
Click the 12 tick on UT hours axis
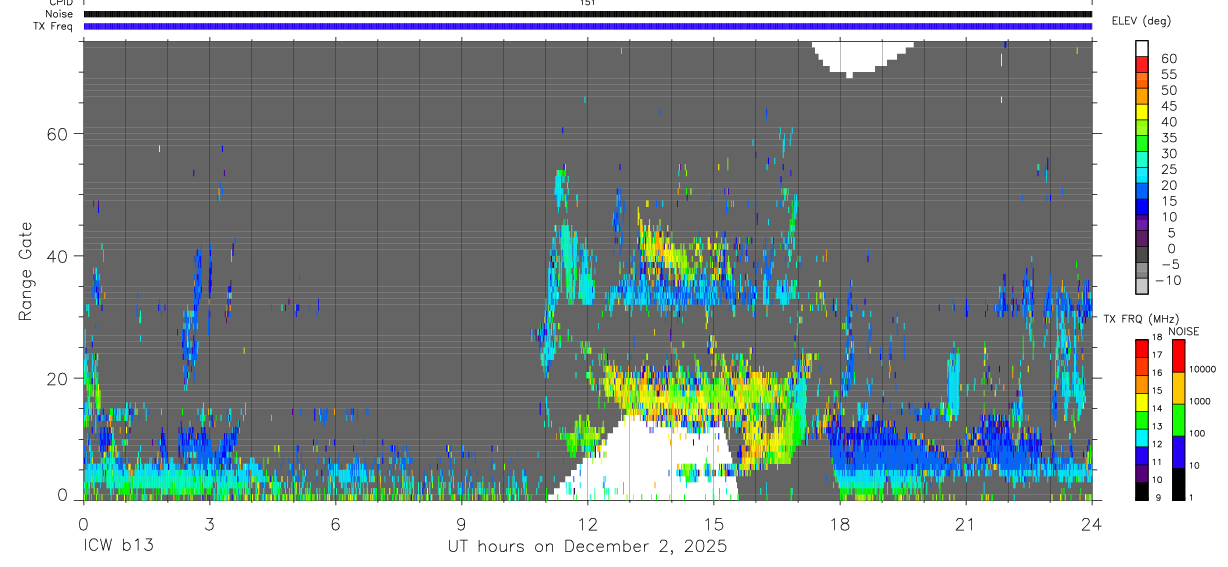[x=588, y=524]
